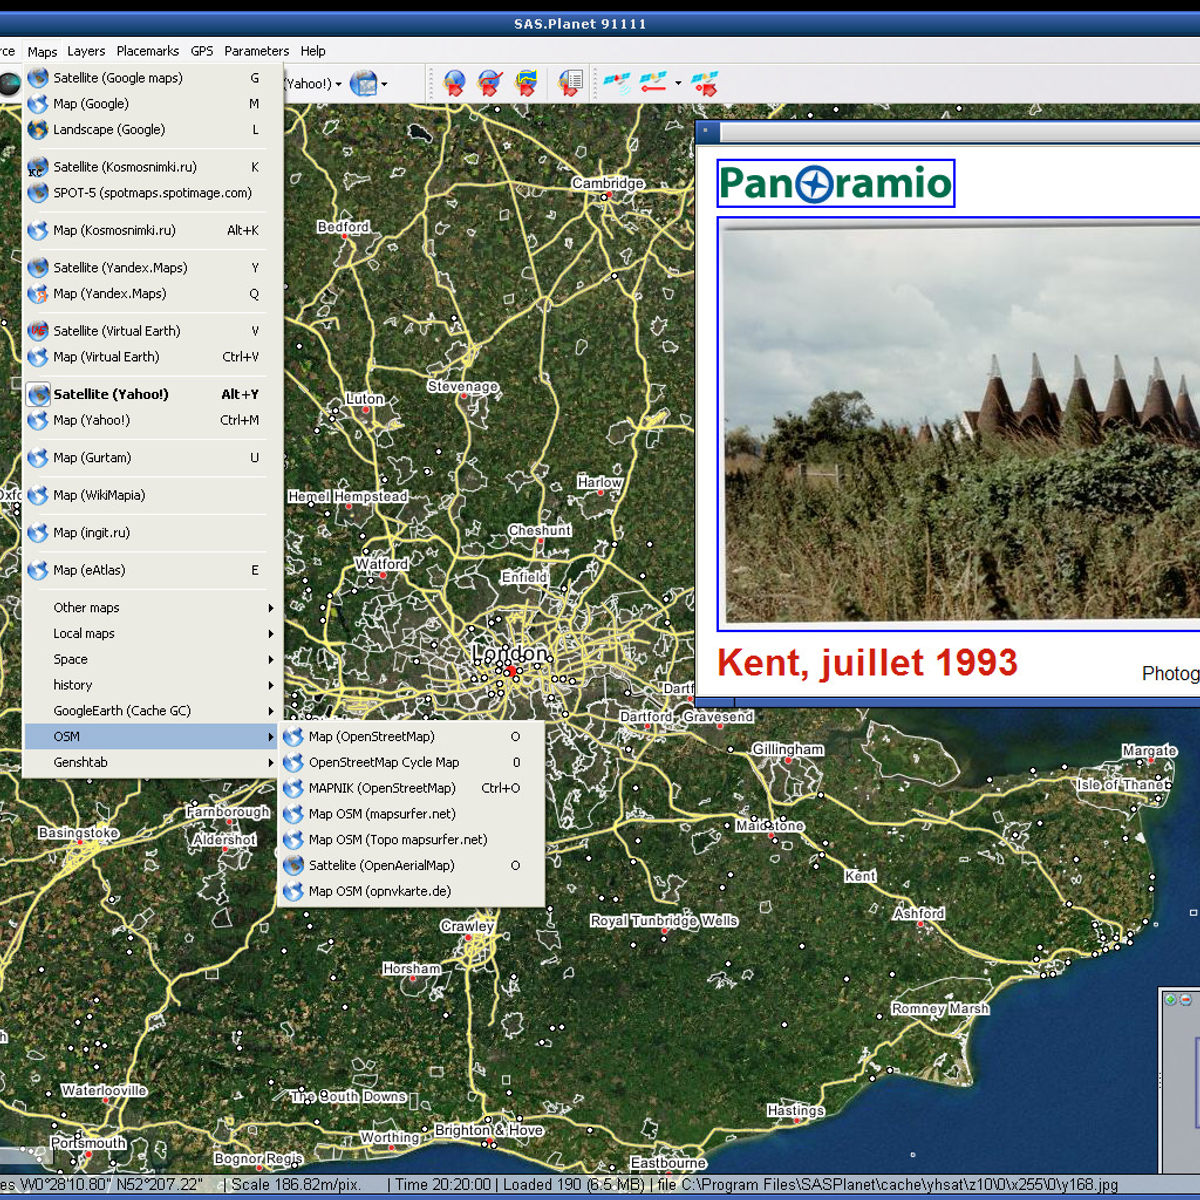Viewport: 1200px width, 1200px height.
Task: Pick Landscape (Google) map source
Action: pos(153,130)
